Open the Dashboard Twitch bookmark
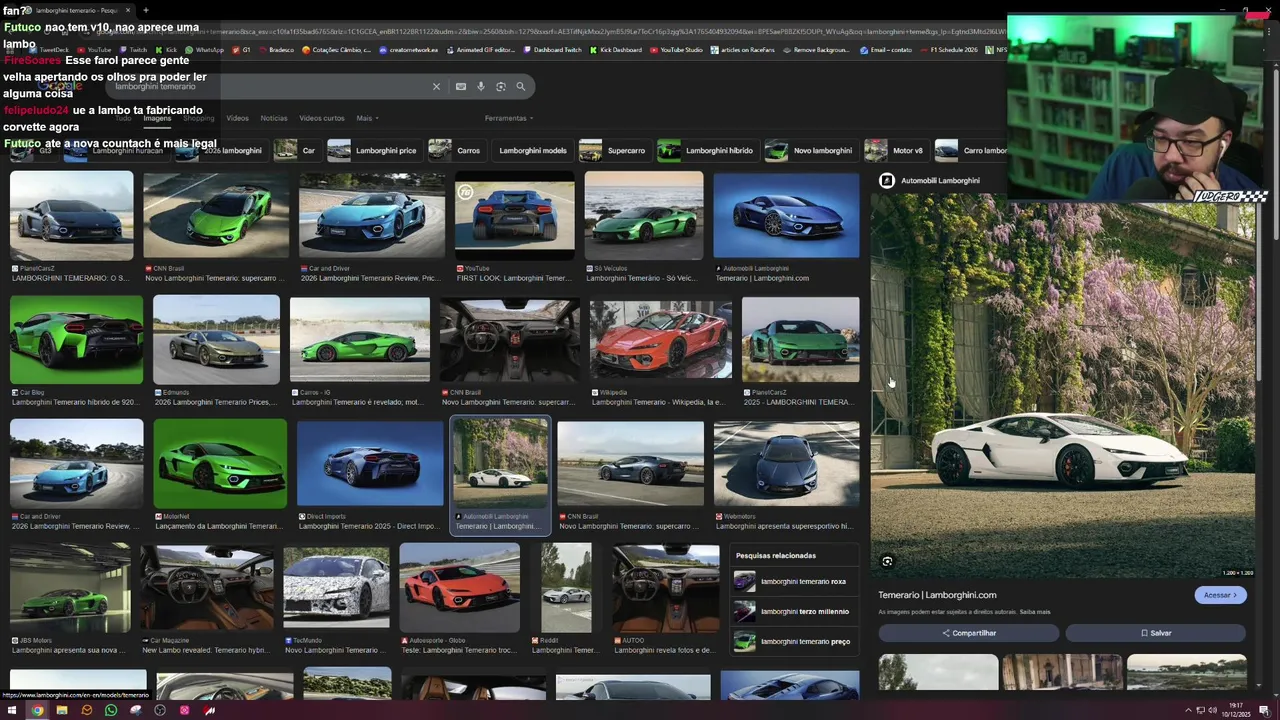 (x=552, y=50)
